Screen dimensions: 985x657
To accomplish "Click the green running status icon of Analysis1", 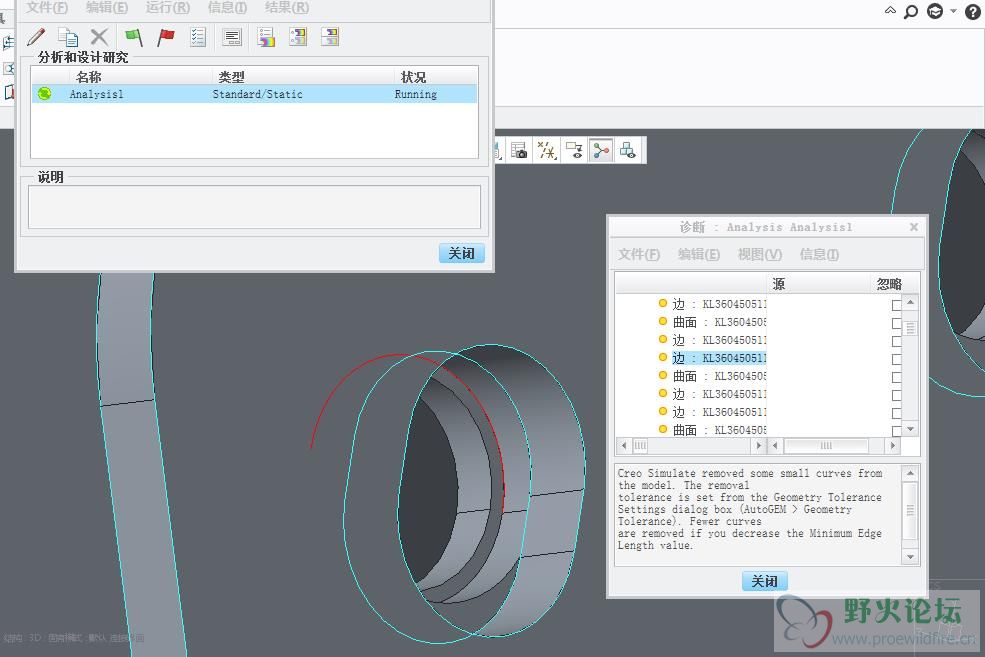I will [44, 94].
